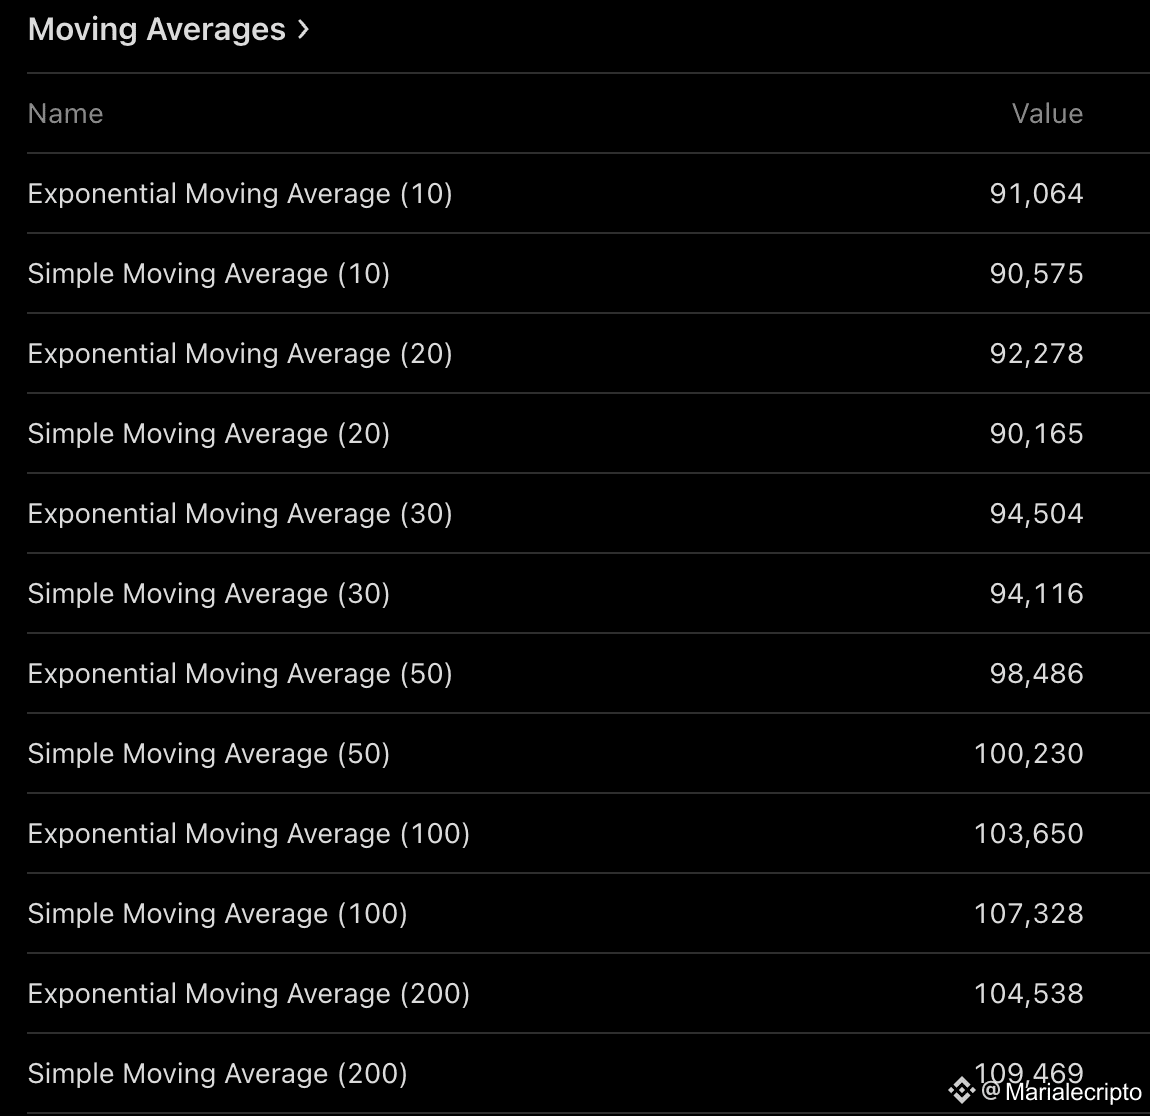Select Simple Moving Average (100) row
The height and width of the screenshot is (1116, 1150).
[x=218, y=914]
